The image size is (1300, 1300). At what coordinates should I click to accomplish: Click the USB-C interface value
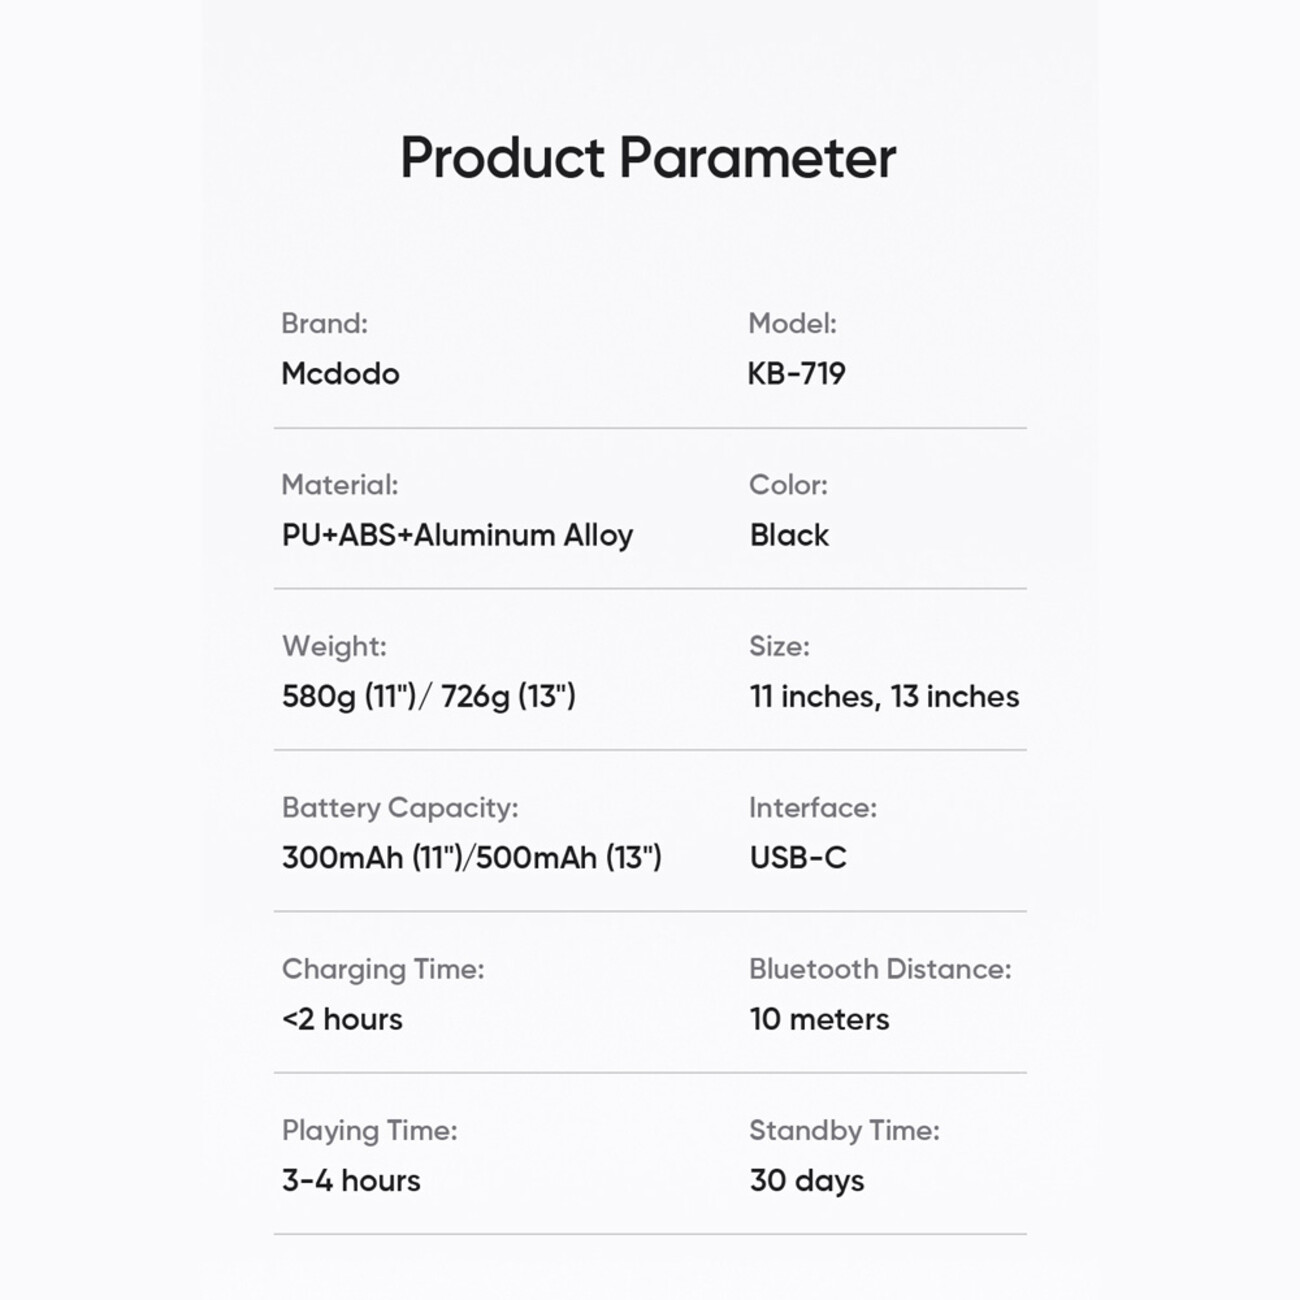pos(798,857)
